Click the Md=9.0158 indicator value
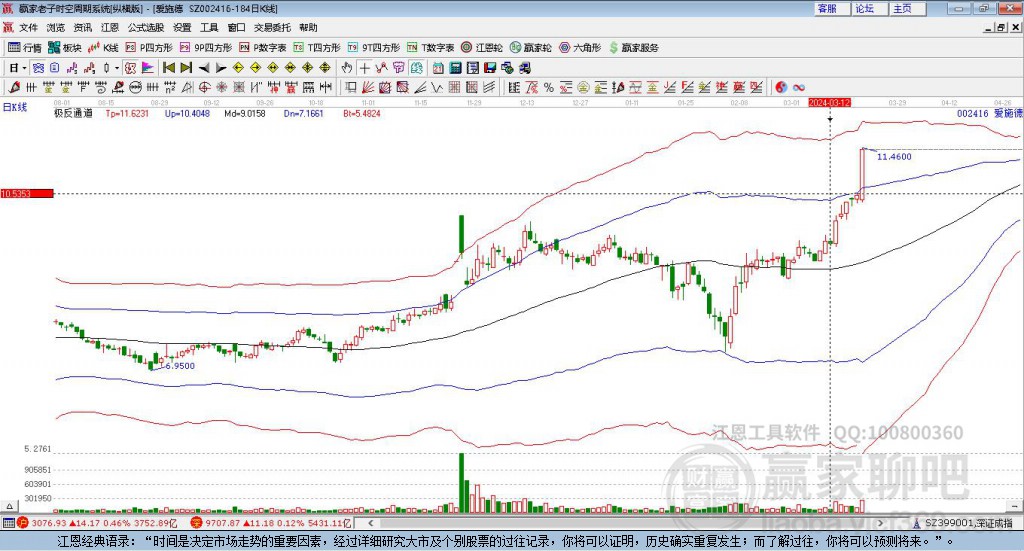 click(245, 113)
